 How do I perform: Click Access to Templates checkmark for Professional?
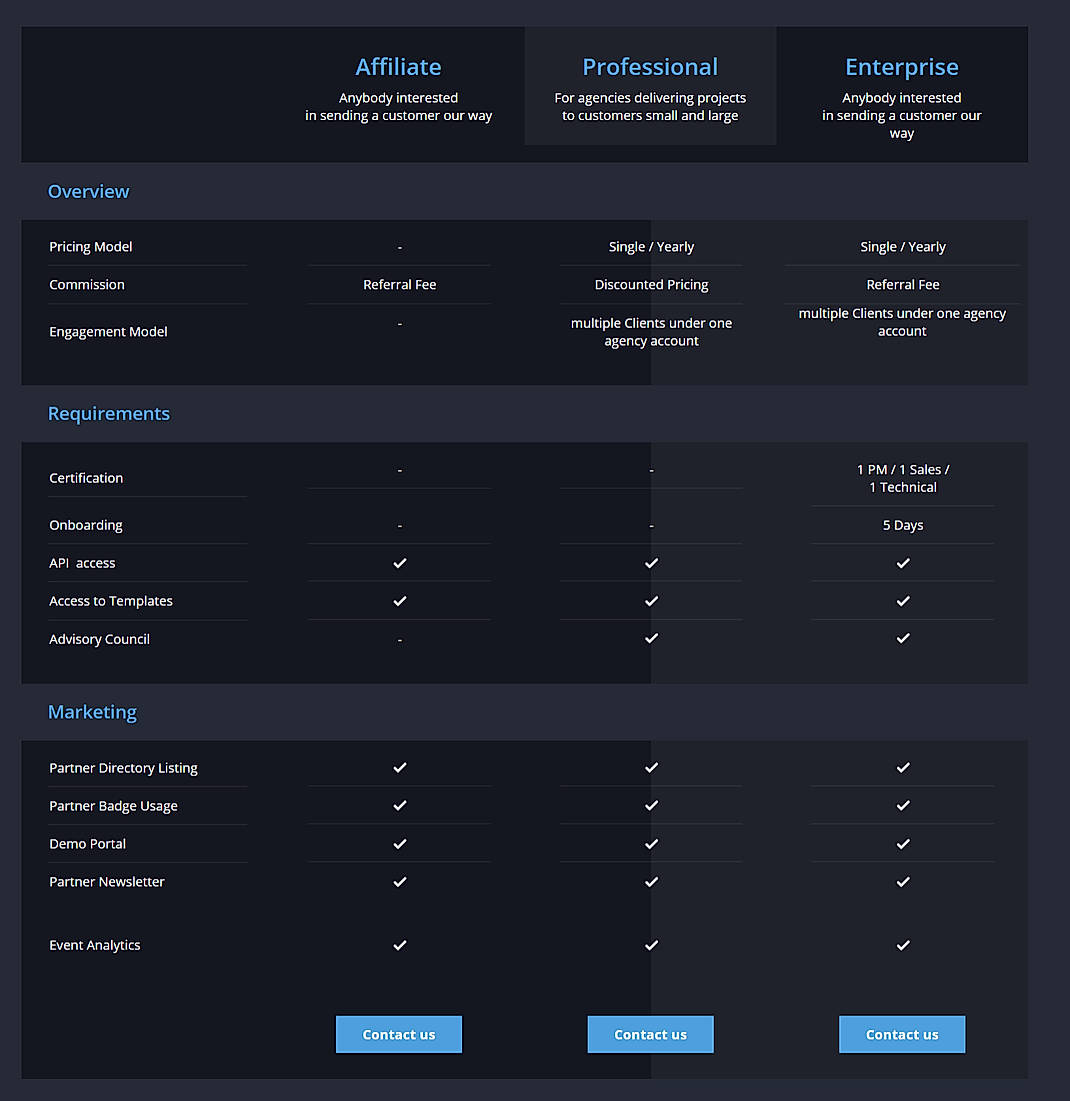pyautogui.click(x=652, y=601)
